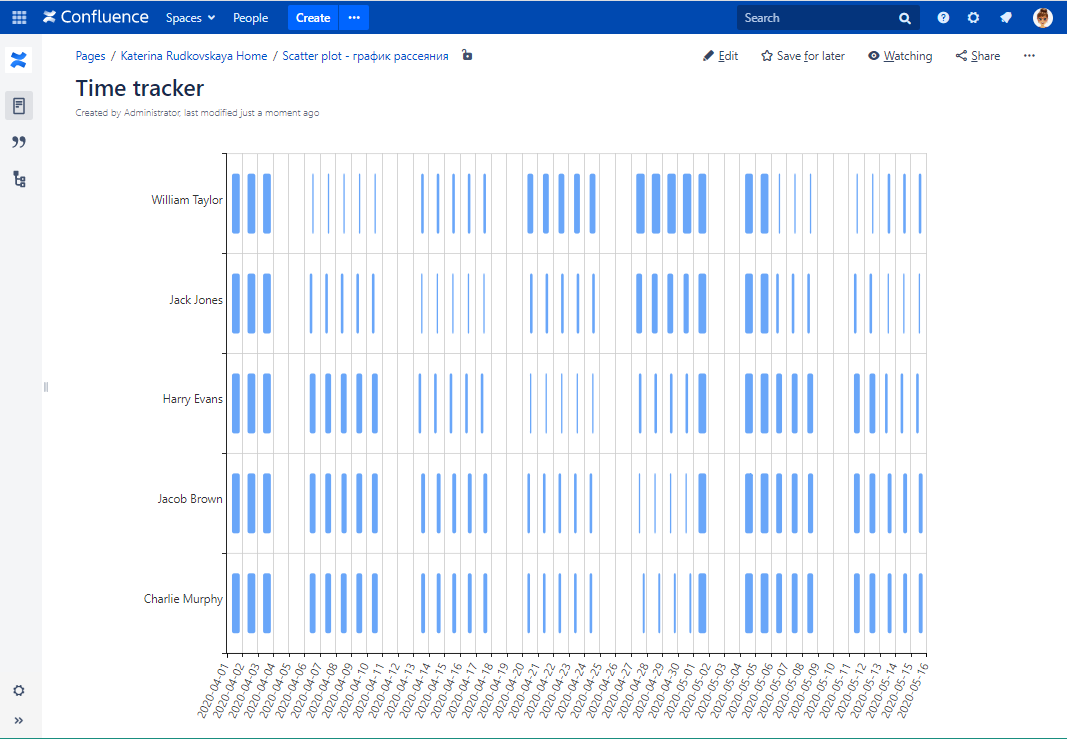This screenshot has width=1067, height=739.
Task: Collapse the sidebar using the edge handle
Action: click(x=44, y=386)
